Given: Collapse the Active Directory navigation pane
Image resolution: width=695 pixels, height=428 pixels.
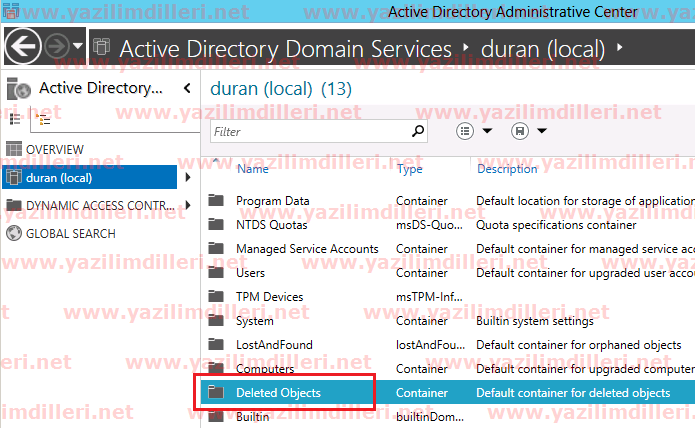Looking at the screenshot, I should (x=187, y=88).
